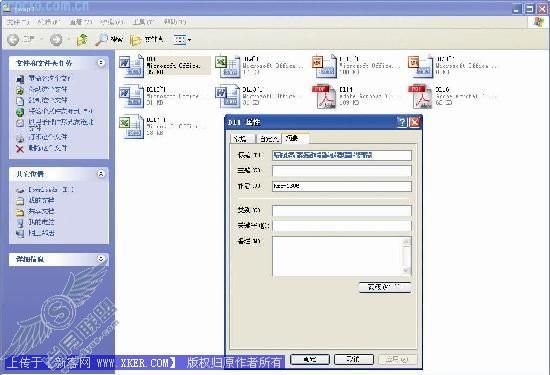Expand the Details sidebar panel
550x375 pixels.
pyautogui.click(x=101, y=259)
